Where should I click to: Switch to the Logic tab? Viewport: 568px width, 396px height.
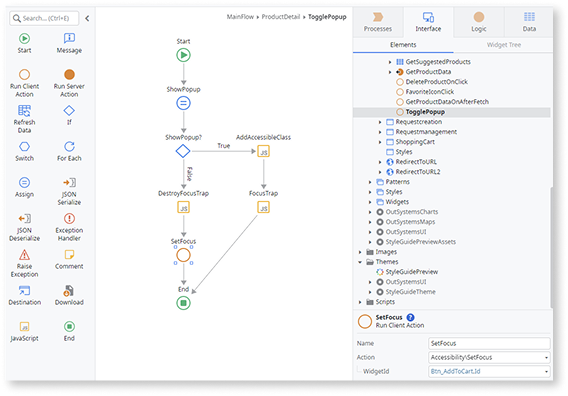click(x=479, y=22)
